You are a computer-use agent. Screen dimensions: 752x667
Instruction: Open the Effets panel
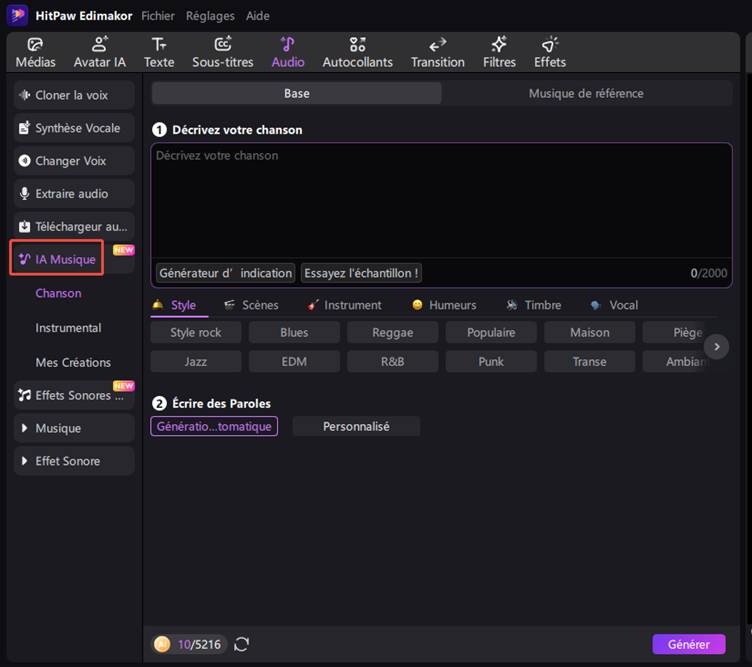tap(550, 53)
